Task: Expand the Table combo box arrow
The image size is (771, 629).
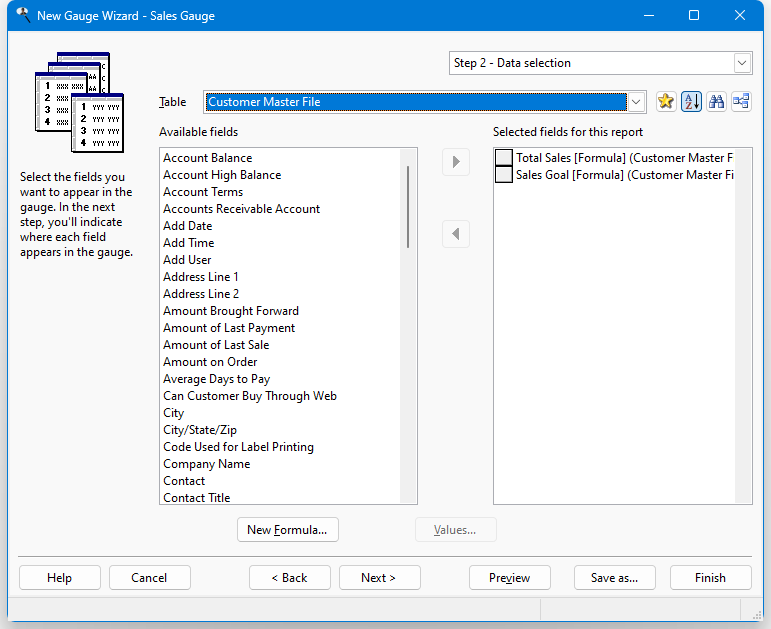Action: pos(636,102)
